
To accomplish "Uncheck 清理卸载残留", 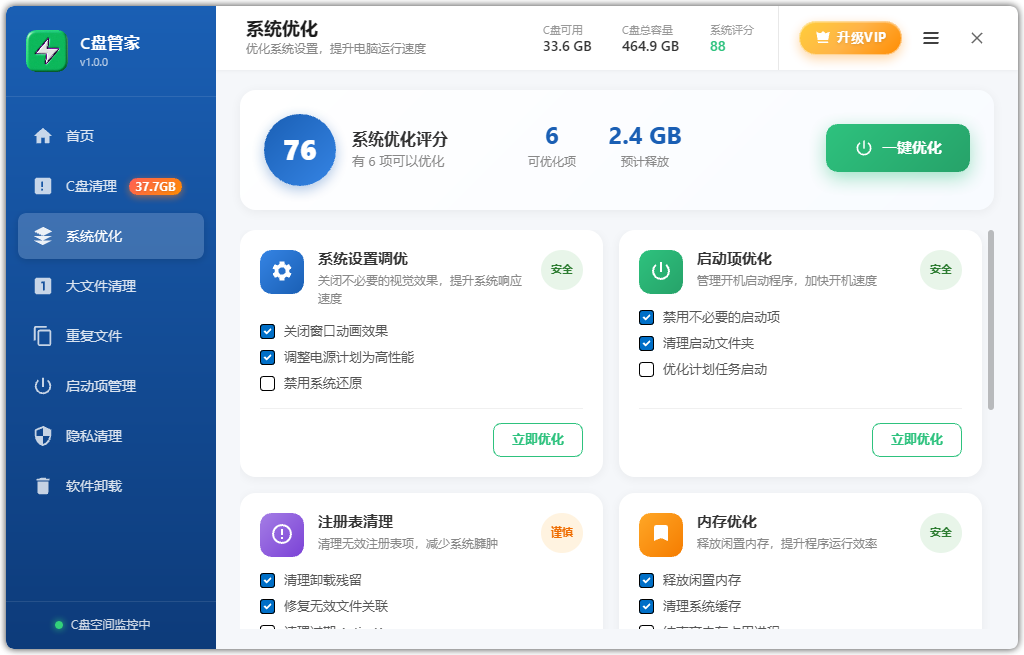I will point(268,580).
